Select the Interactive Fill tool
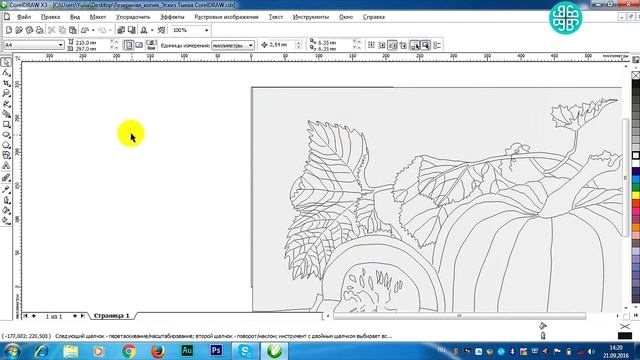The width and height of the screenshot is (640, 360). click(6, 220)
